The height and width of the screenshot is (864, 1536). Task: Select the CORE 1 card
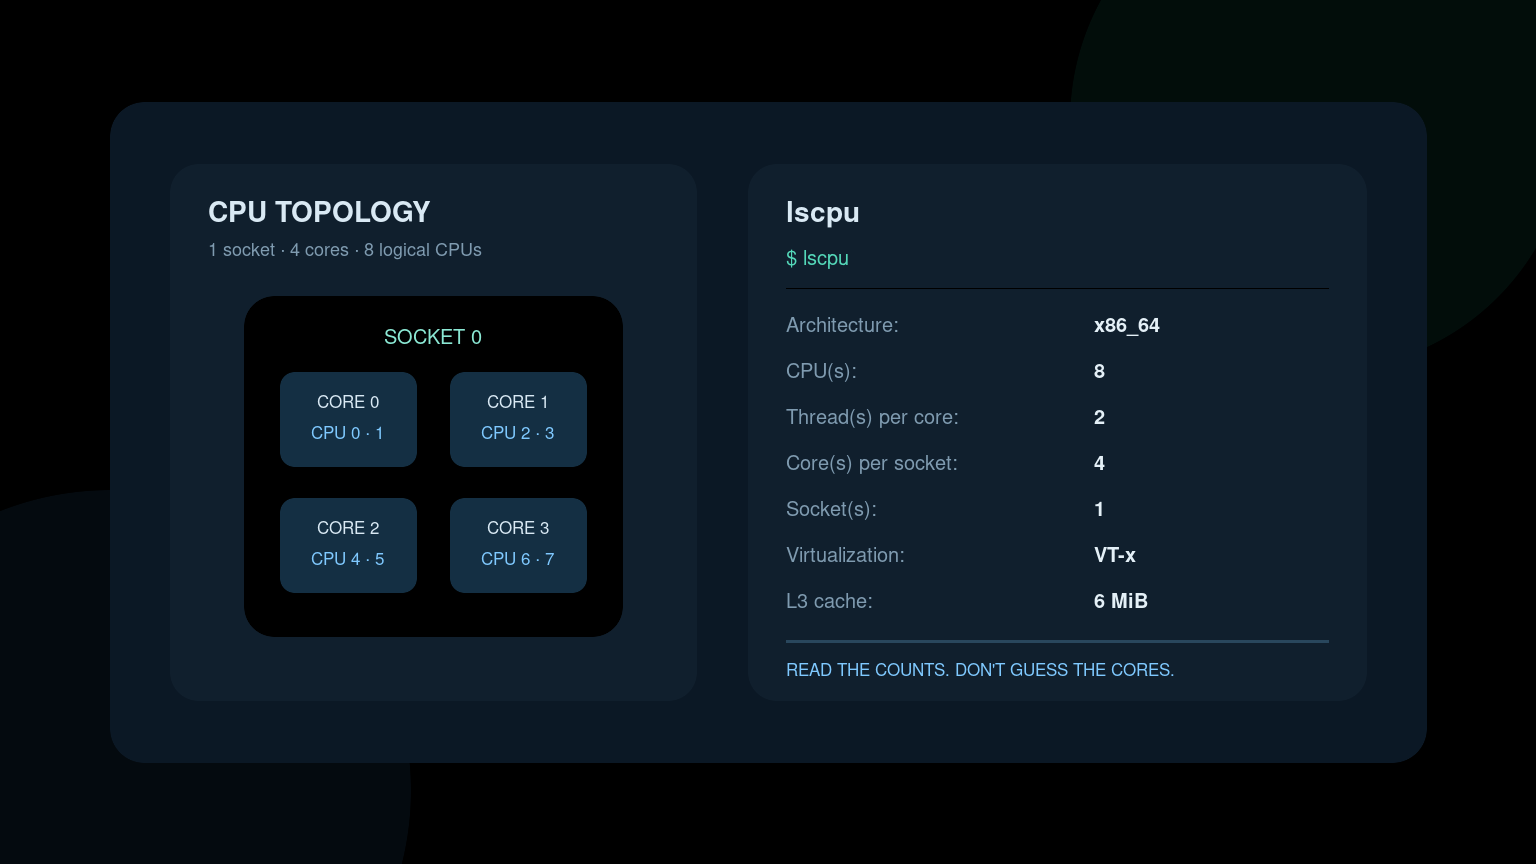[x=518, y=419]
